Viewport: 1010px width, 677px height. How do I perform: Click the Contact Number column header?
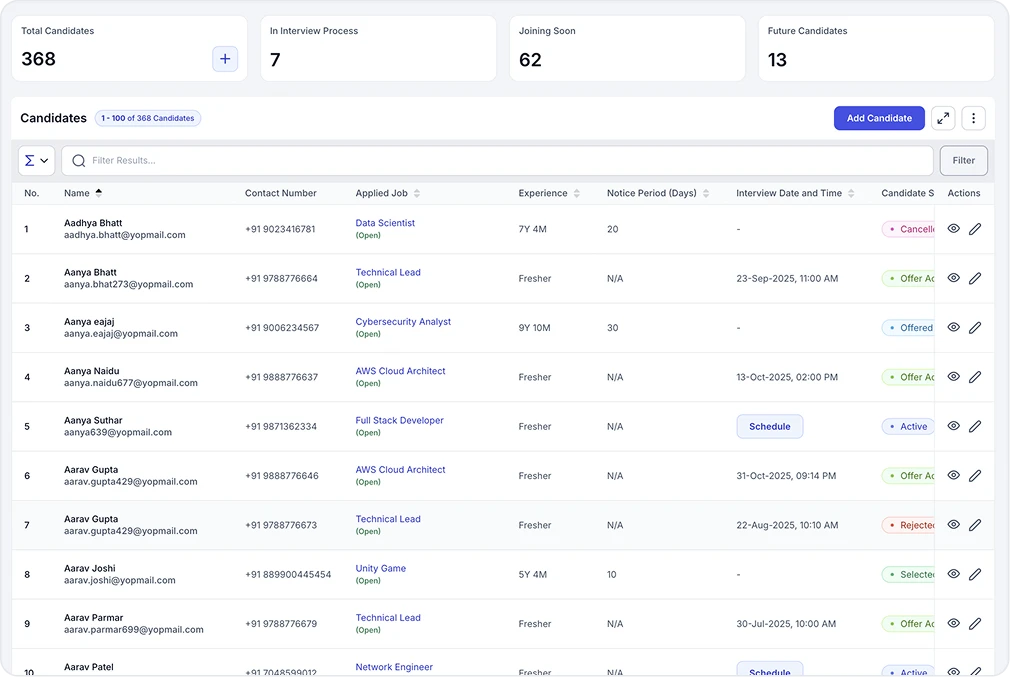pos(280,193)
